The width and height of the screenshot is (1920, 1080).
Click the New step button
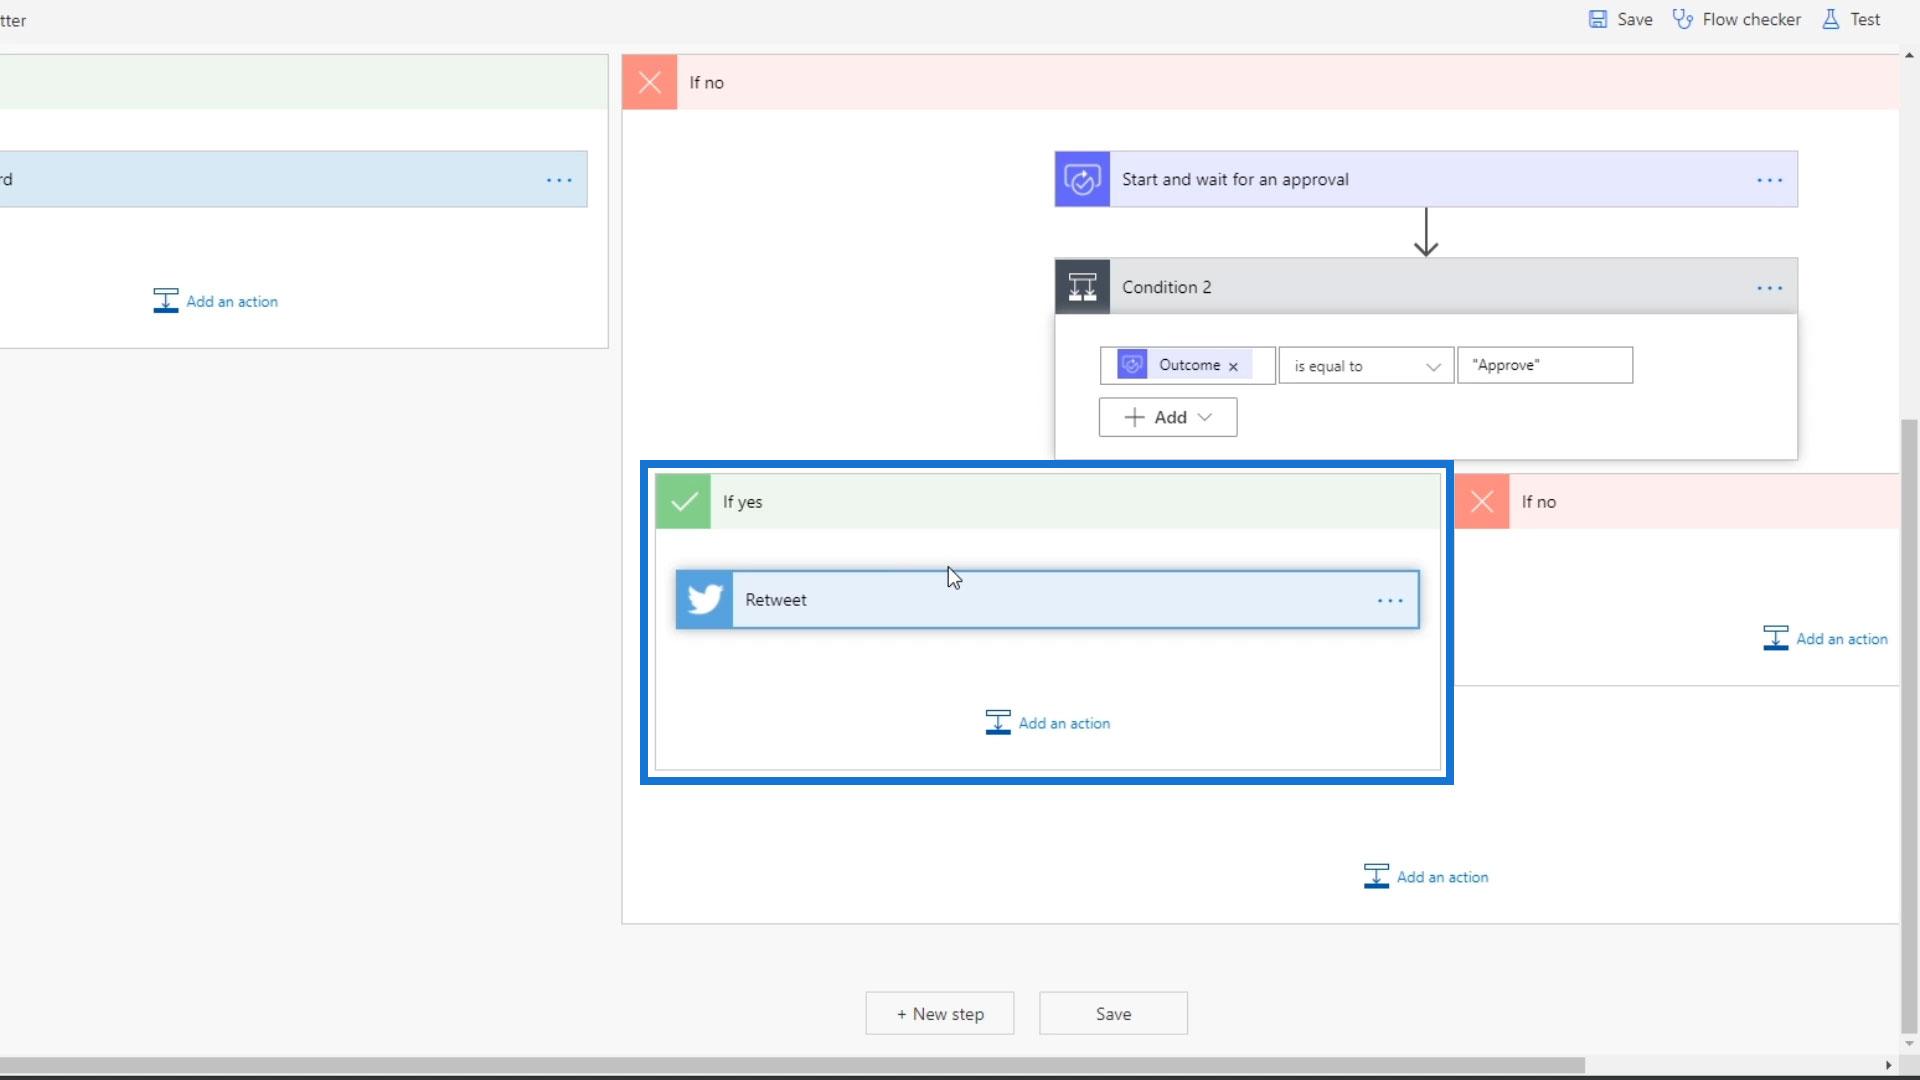coord(940,1014)
